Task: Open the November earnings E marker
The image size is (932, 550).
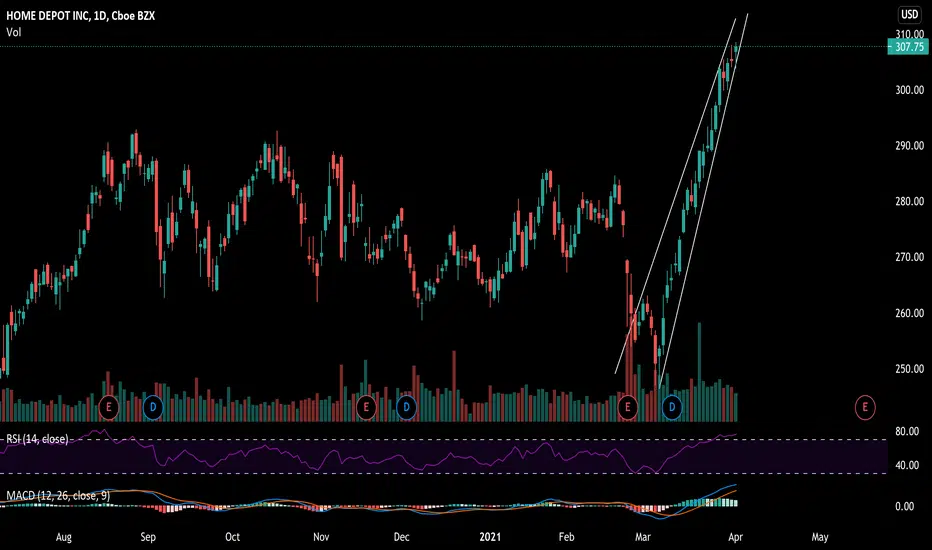Action: pyautogui.click(x=366, y=407)
